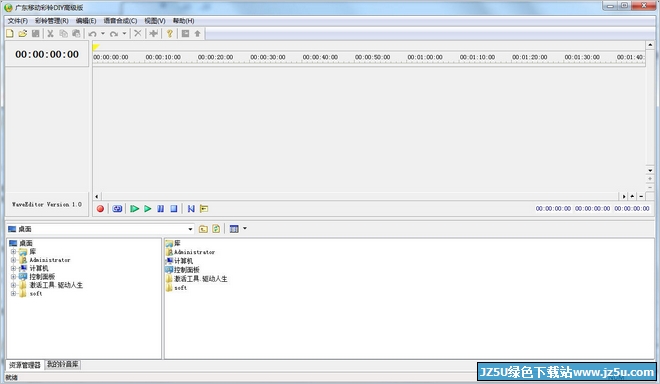Open the 视图(V) menu
Viewport: 660px width, 384px height.
point(155,21)
